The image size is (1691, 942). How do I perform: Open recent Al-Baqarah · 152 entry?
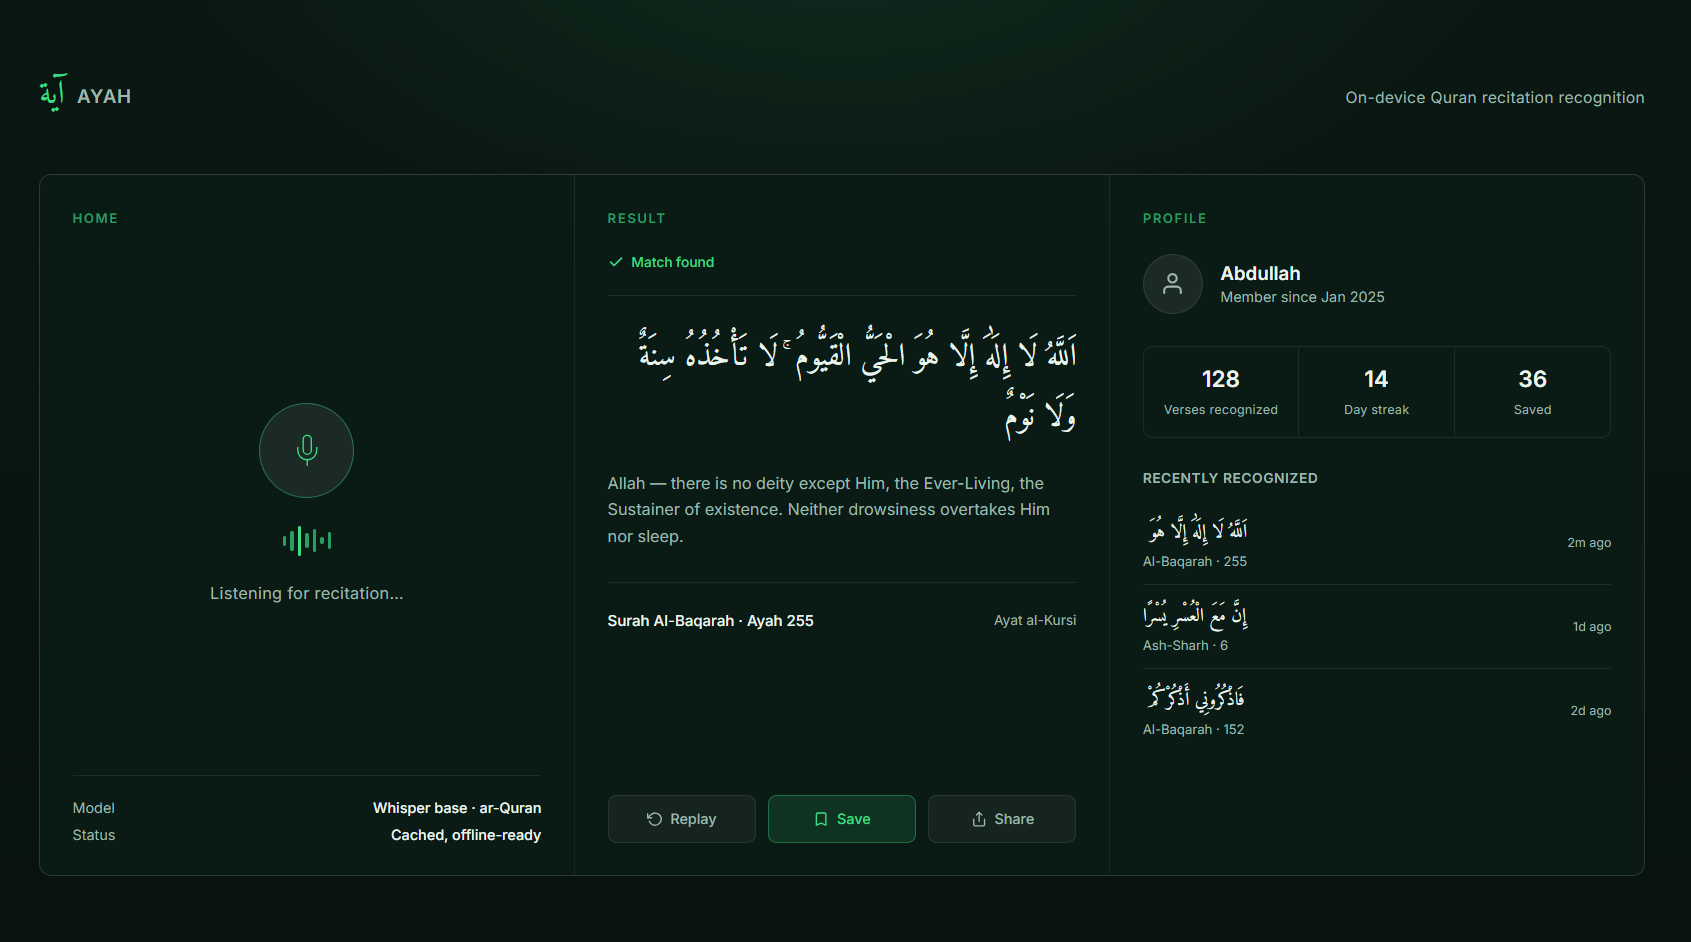[1377, 711]
